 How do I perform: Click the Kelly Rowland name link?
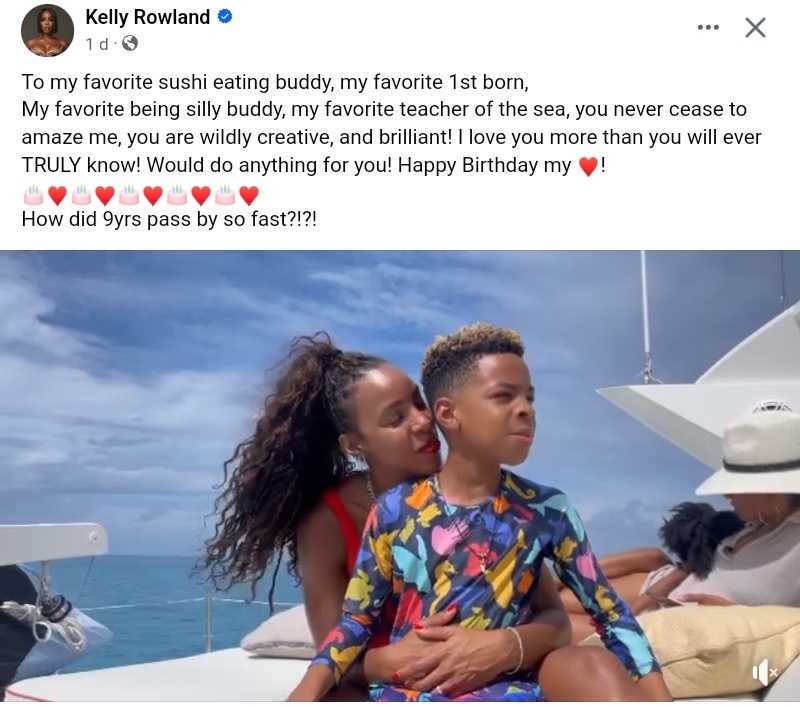[x=147, y=17]
